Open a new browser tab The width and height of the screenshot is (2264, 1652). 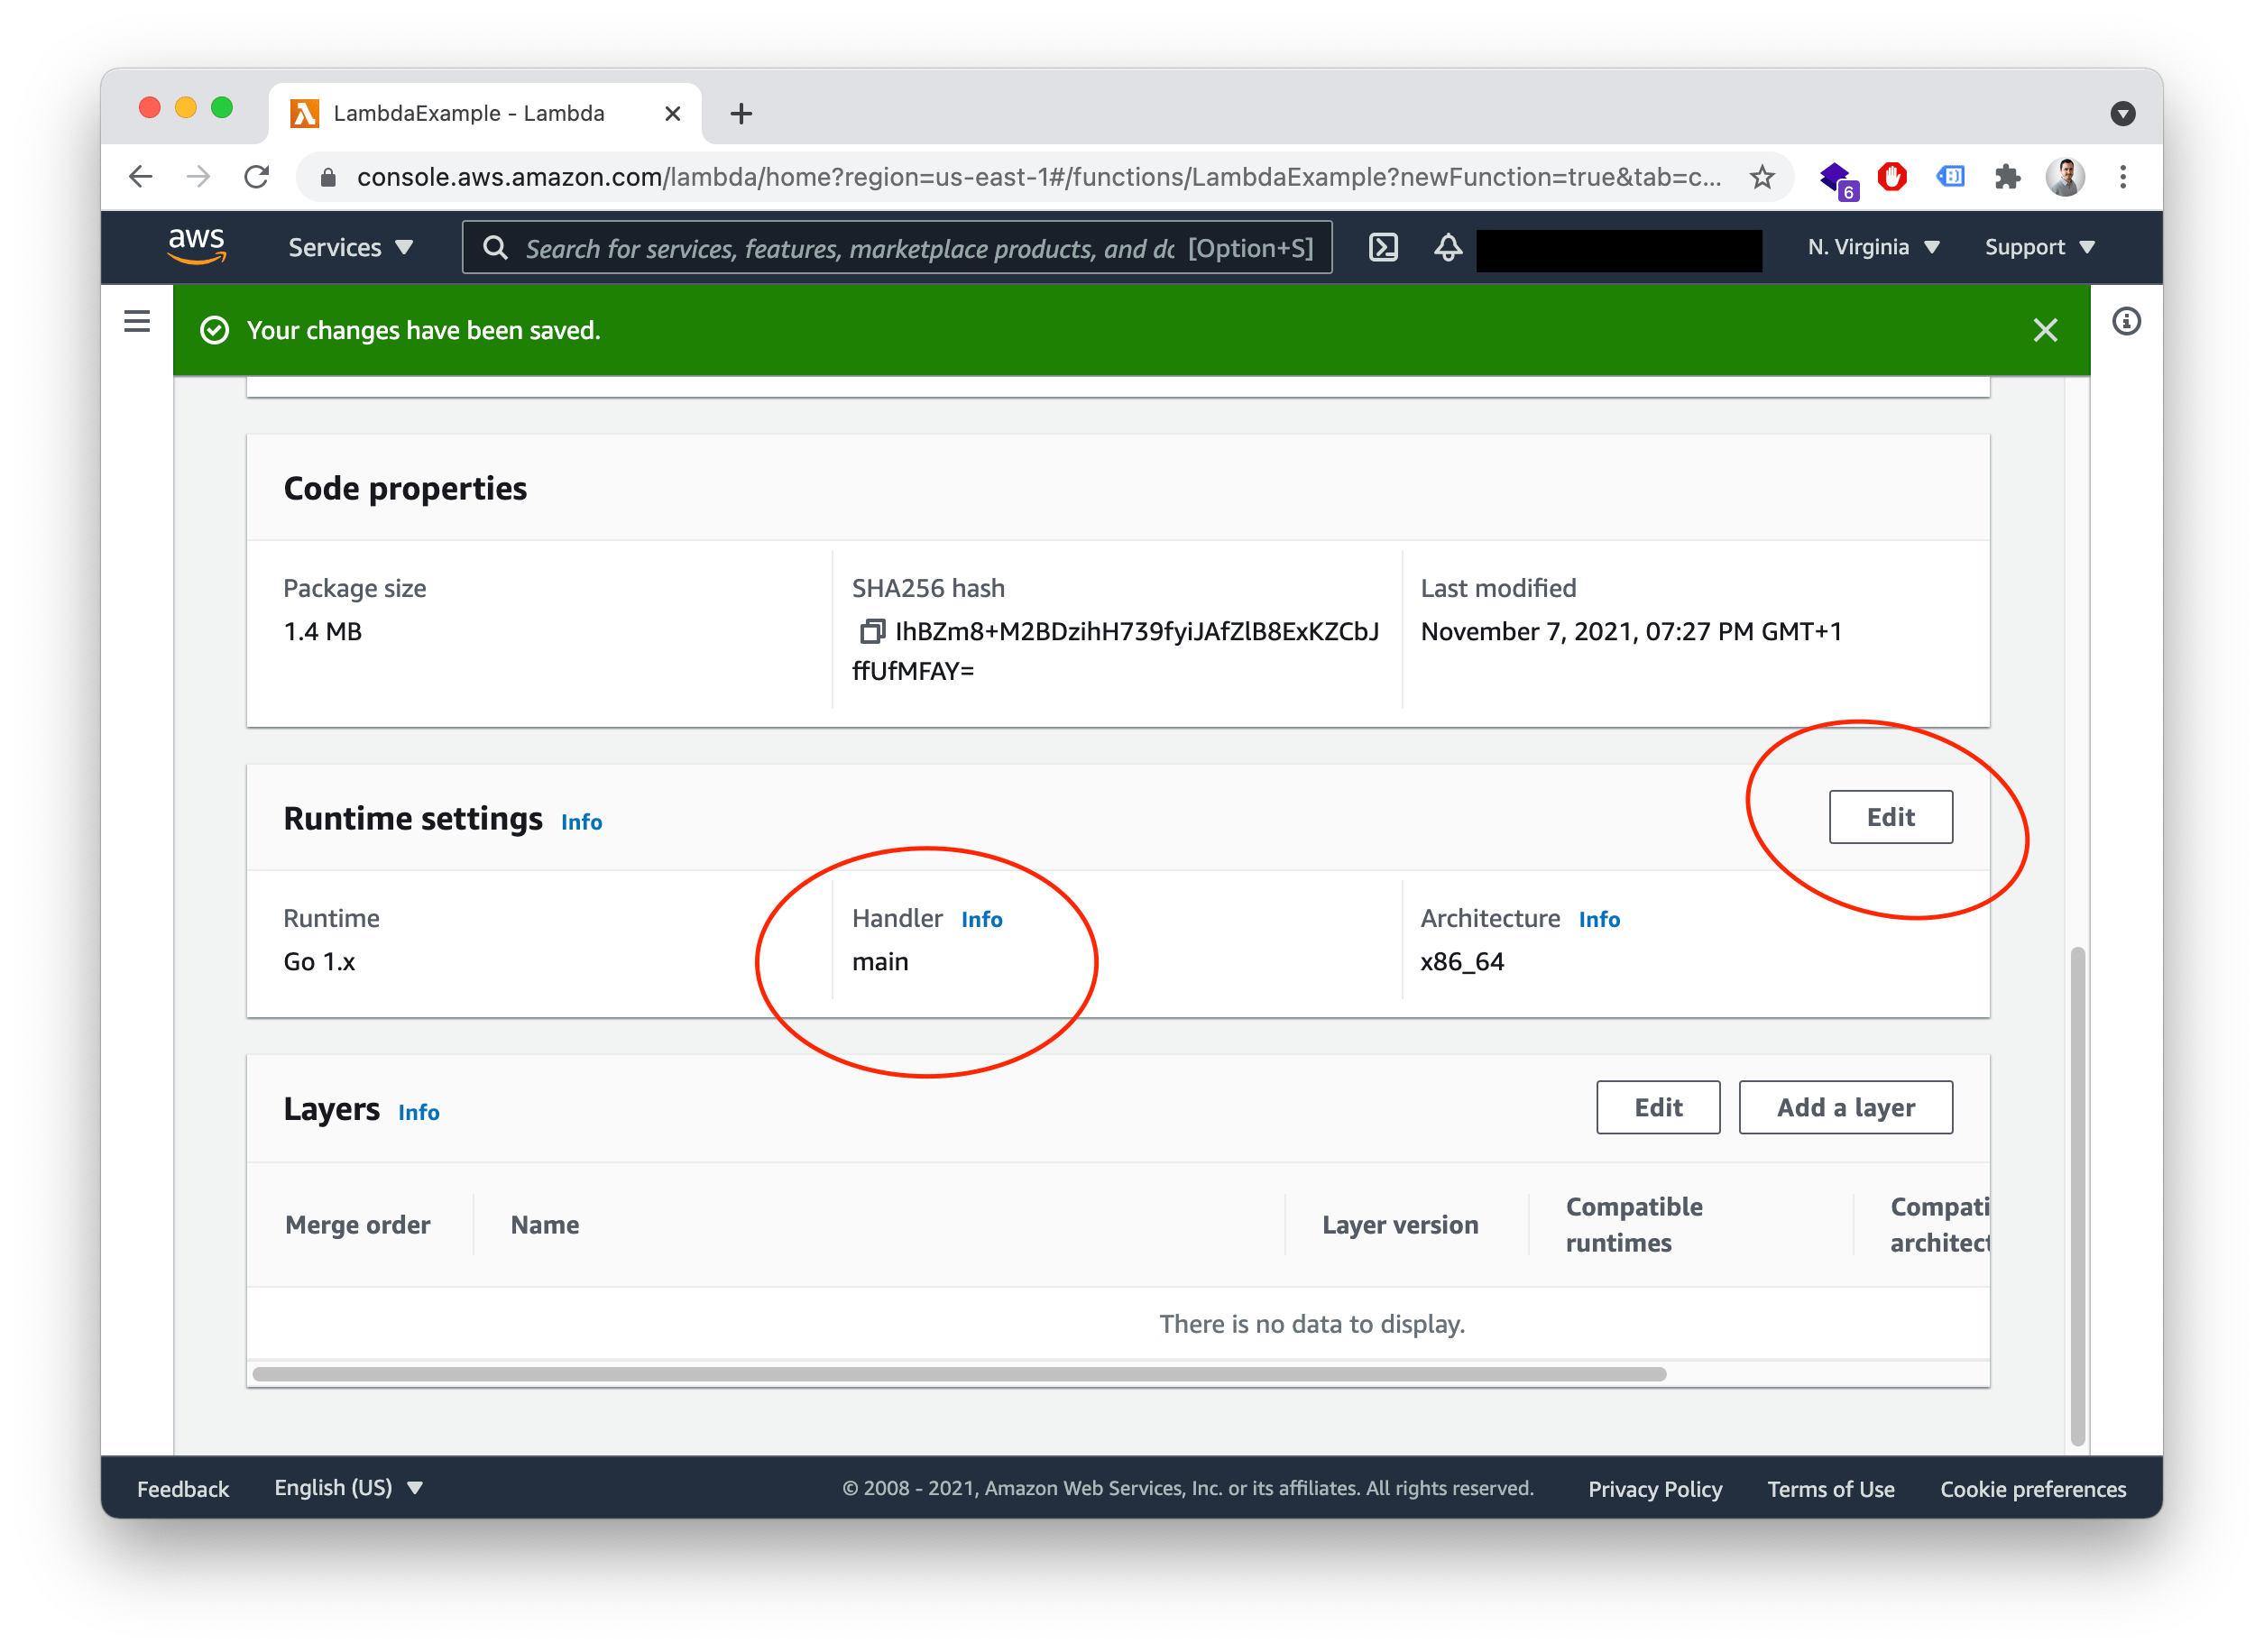[741, 113]
